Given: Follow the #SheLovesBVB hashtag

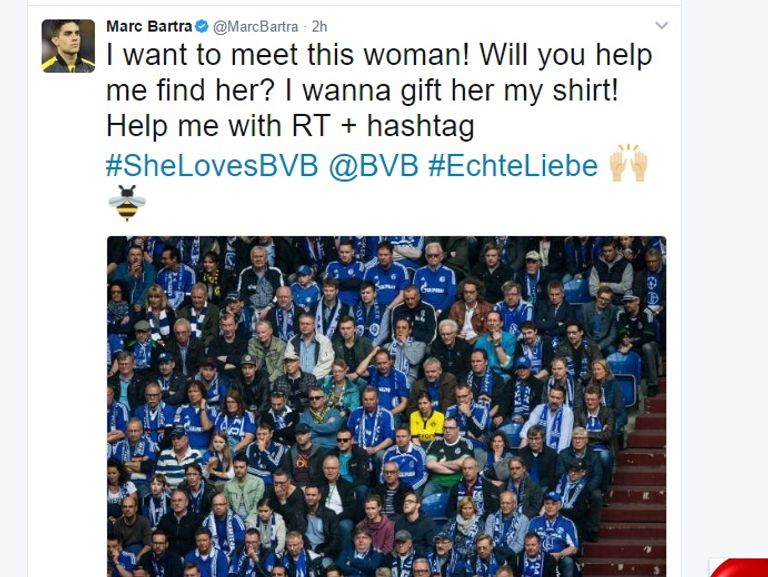Looking at the screenshot, I should click(x=212, y=165).
